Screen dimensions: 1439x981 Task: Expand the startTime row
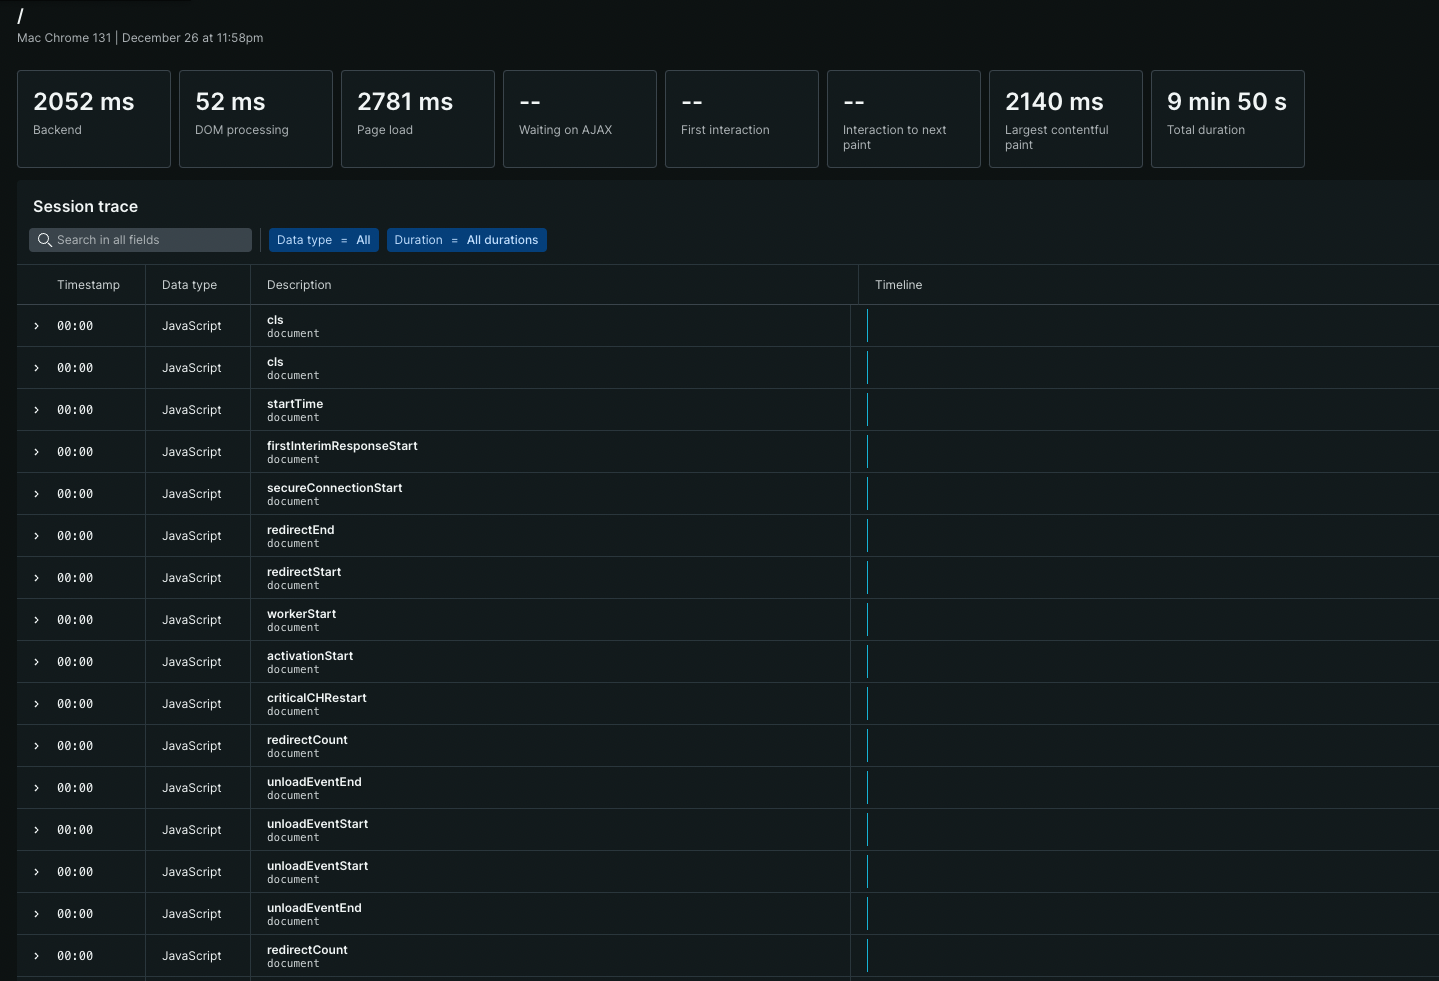coord(37,410)
